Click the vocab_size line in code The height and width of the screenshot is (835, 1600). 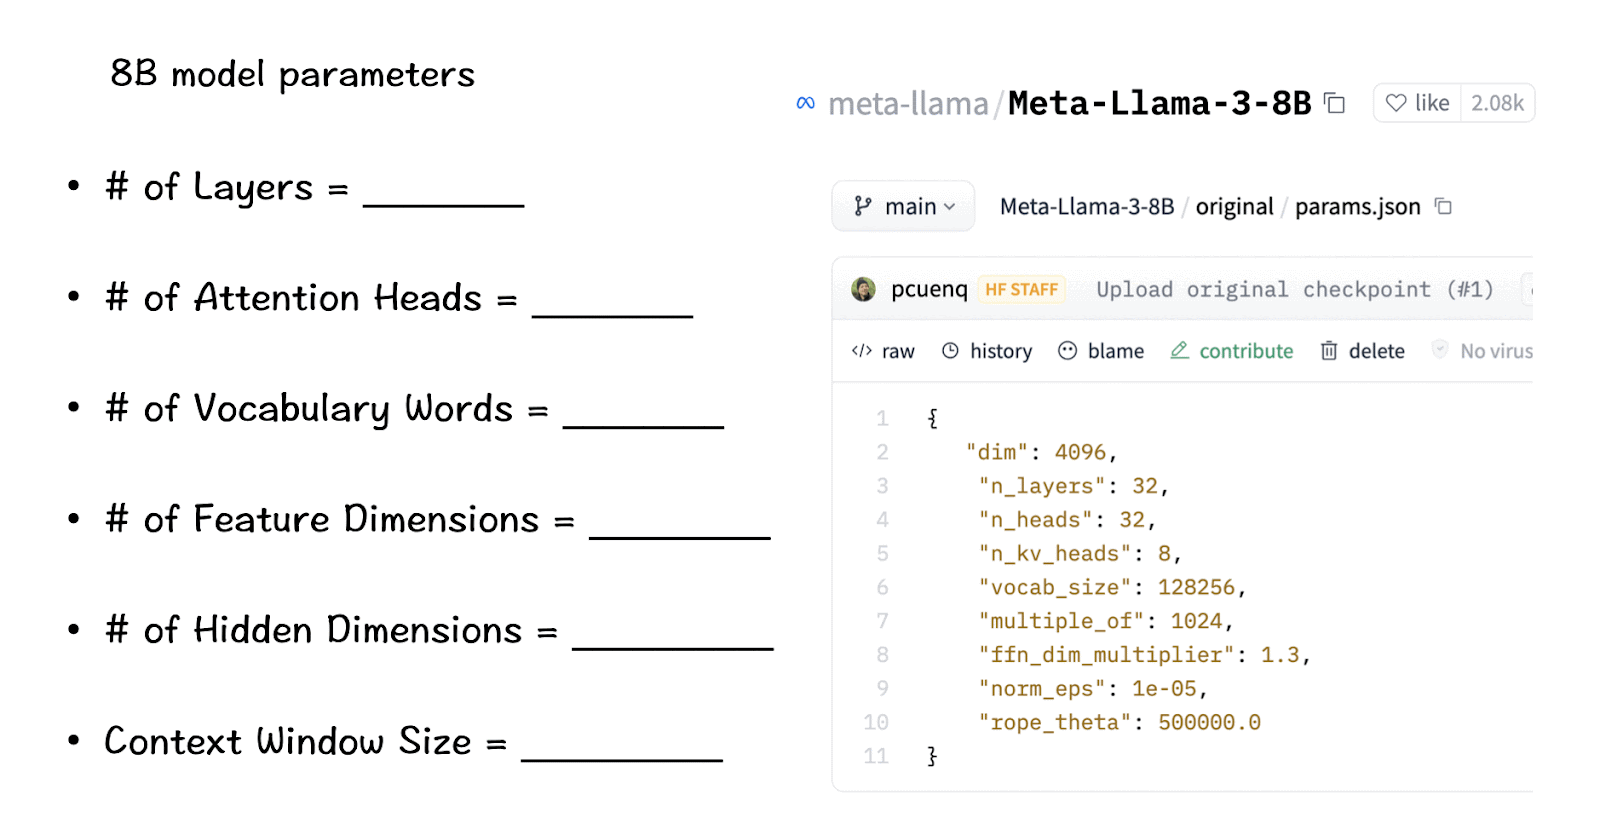(x=1110, y=587)
